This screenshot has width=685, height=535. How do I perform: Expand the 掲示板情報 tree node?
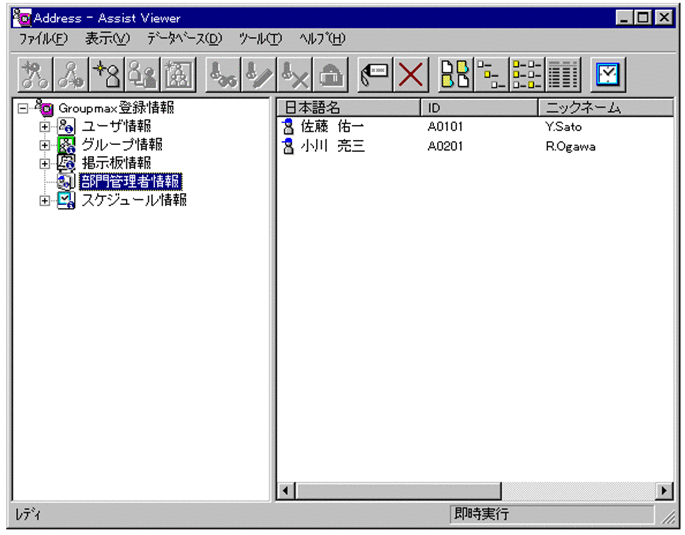tap(45, 164)
